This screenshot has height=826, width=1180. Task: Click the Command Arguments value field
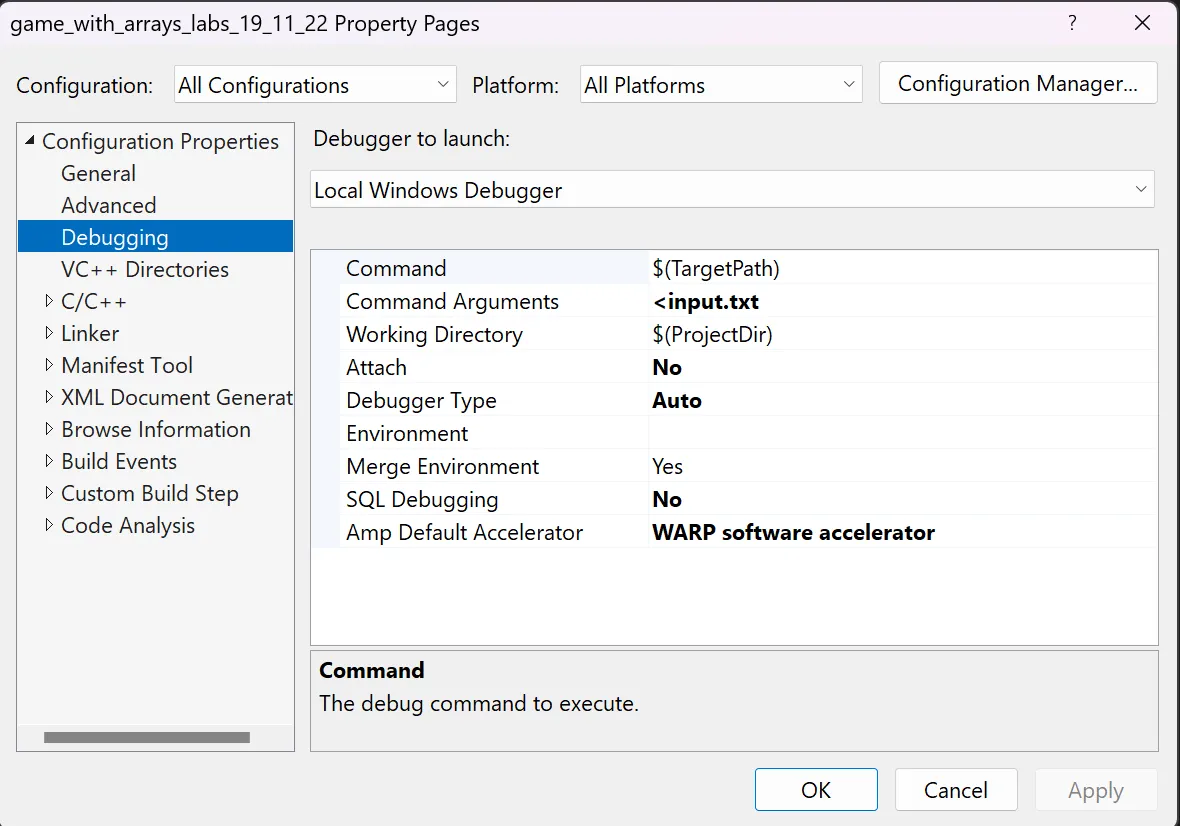point(900,301)
